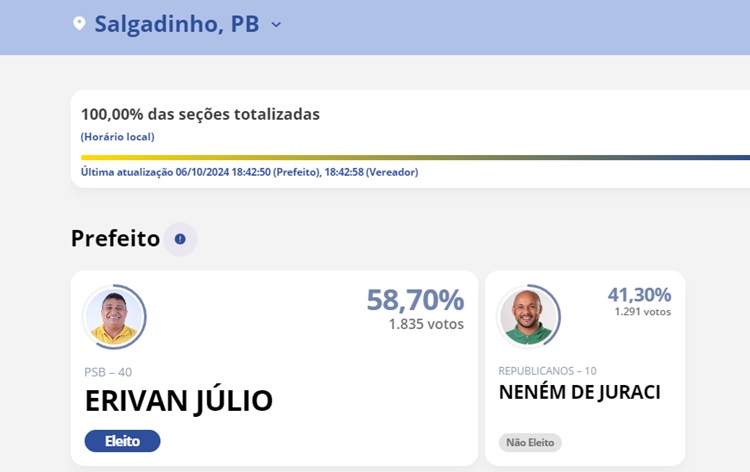Click the sections totalized progress bar

(415, 157)
